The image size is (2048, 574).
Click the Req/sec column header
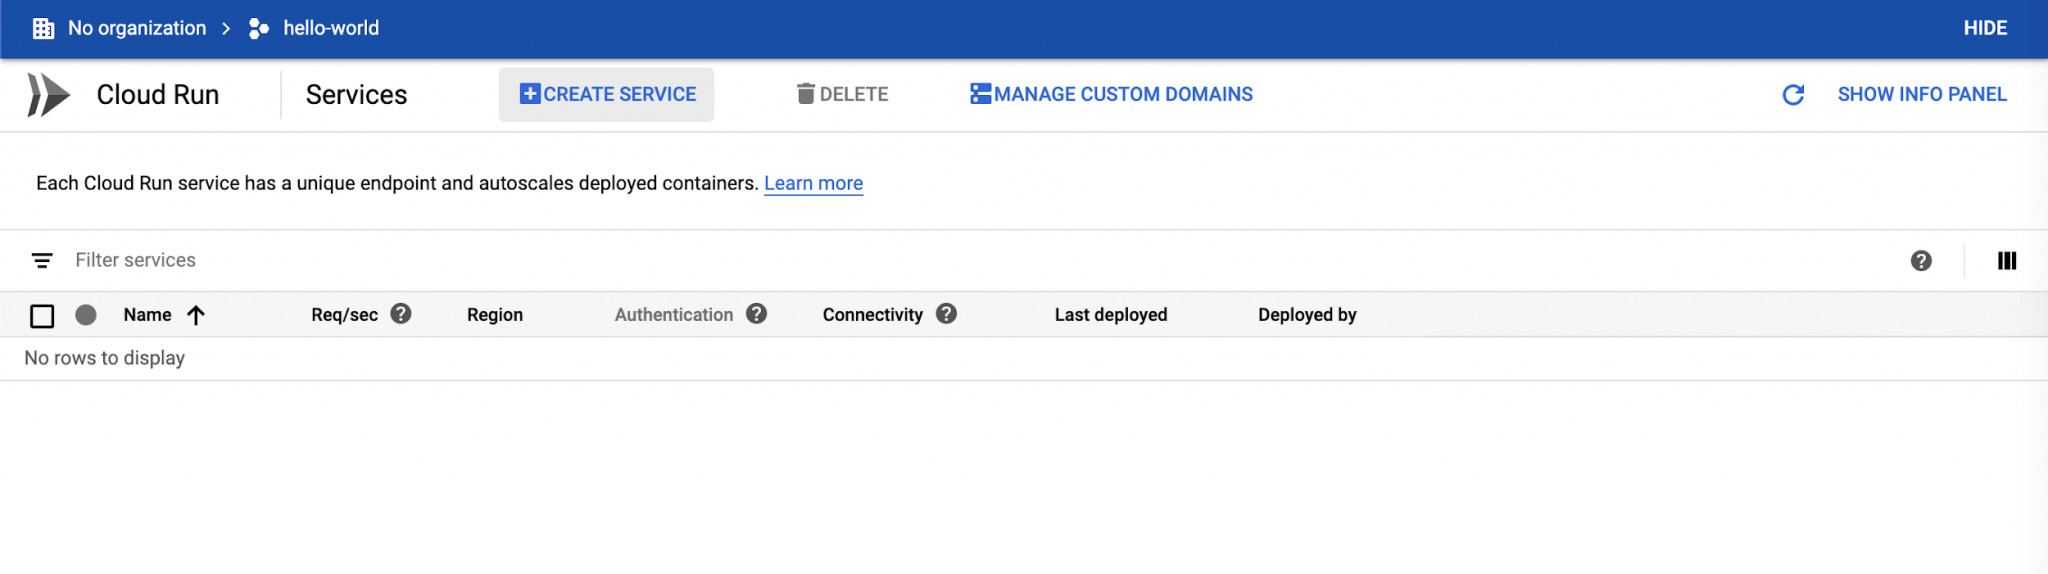coord(344,315)
